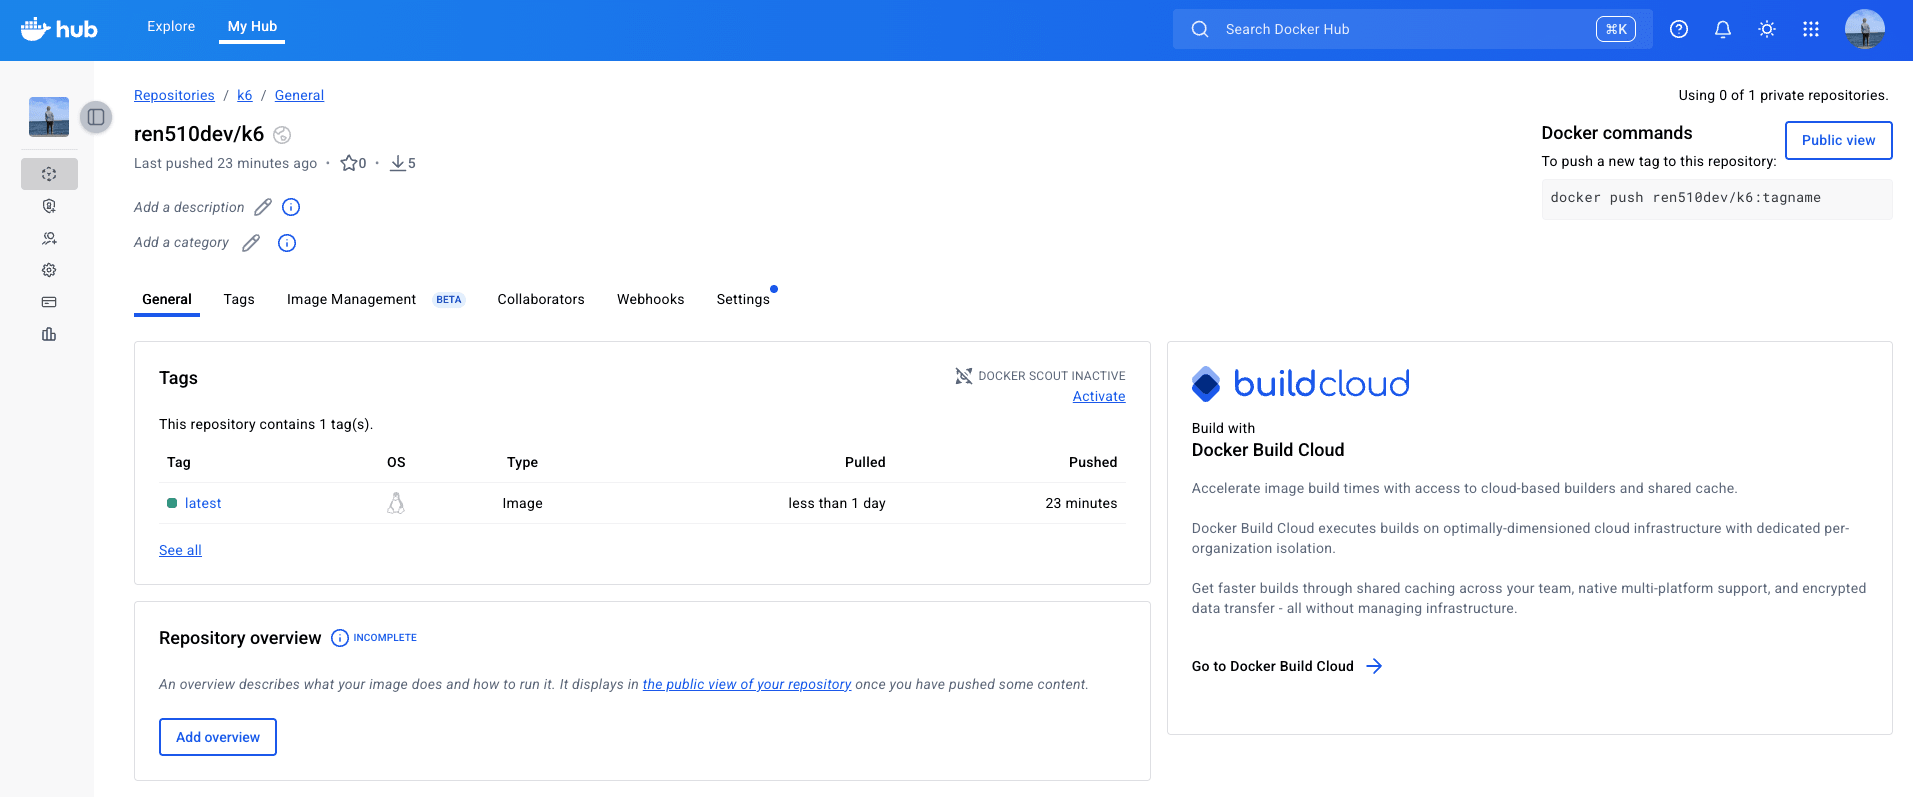Click the Add a description text
Screen dimensions: 1913x797
189,207
